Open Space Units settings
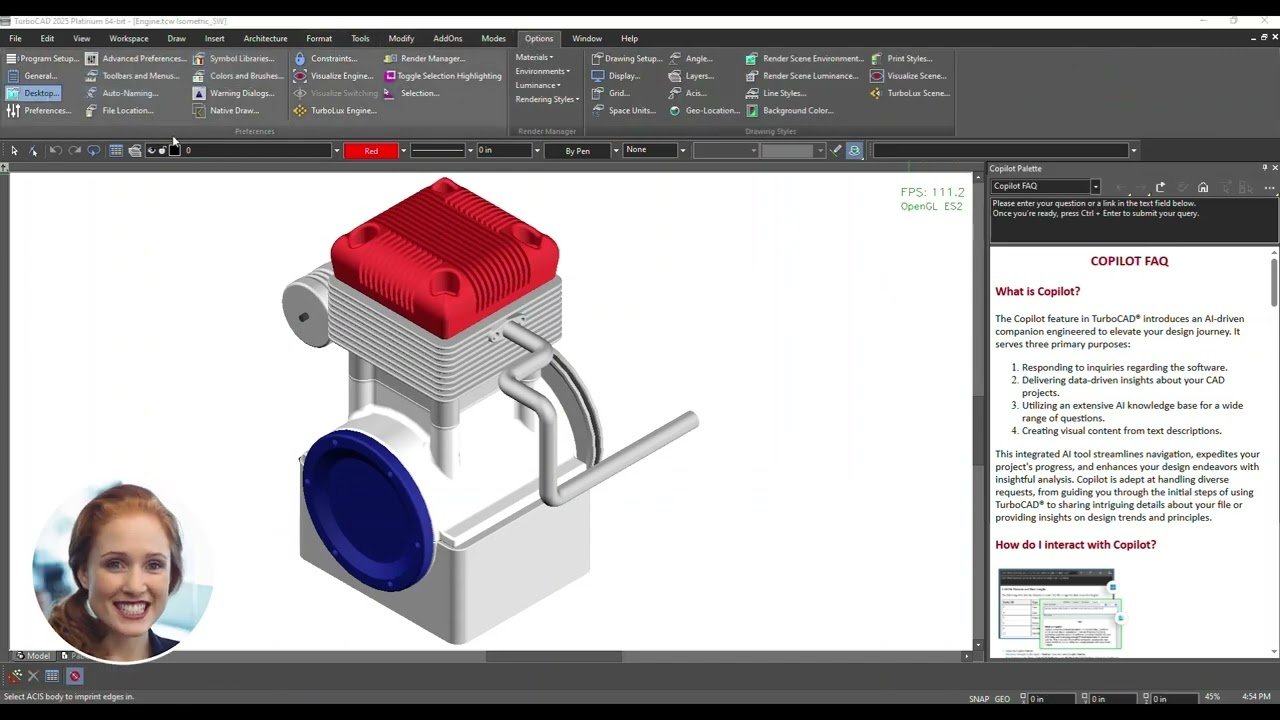This screenshot has width=1280, height=720. coord(624,111)
